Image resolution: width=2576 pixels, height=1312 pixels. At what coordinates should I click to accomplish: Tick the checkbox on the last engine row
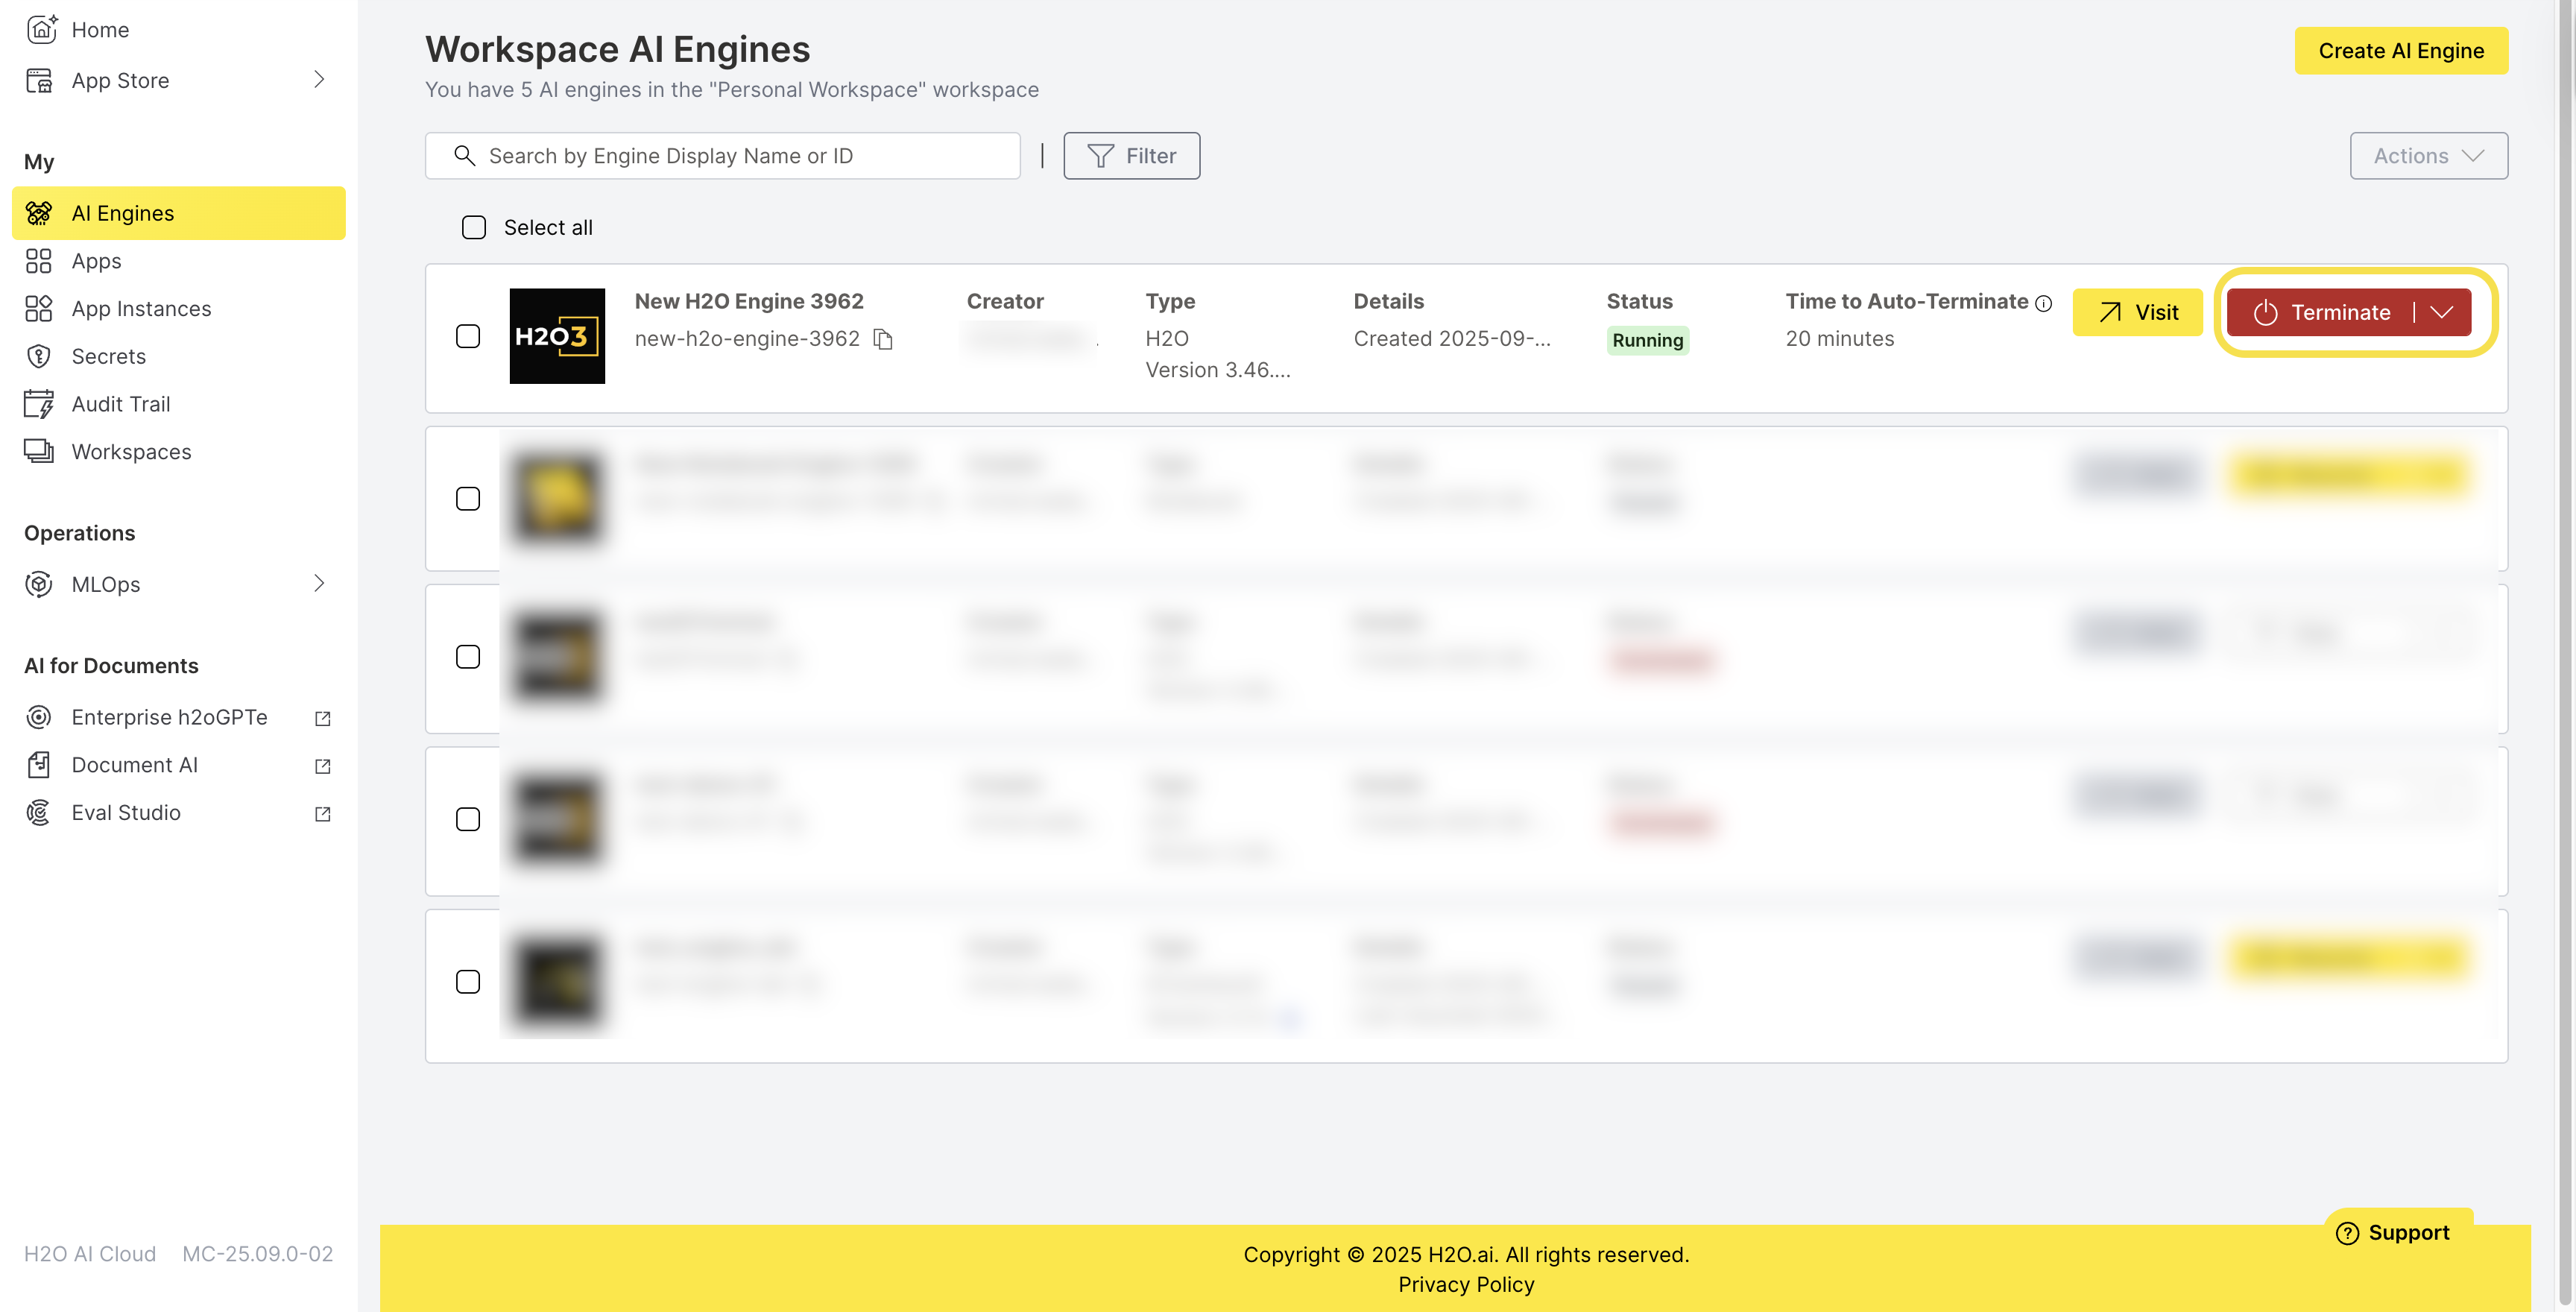coord(468,982)
